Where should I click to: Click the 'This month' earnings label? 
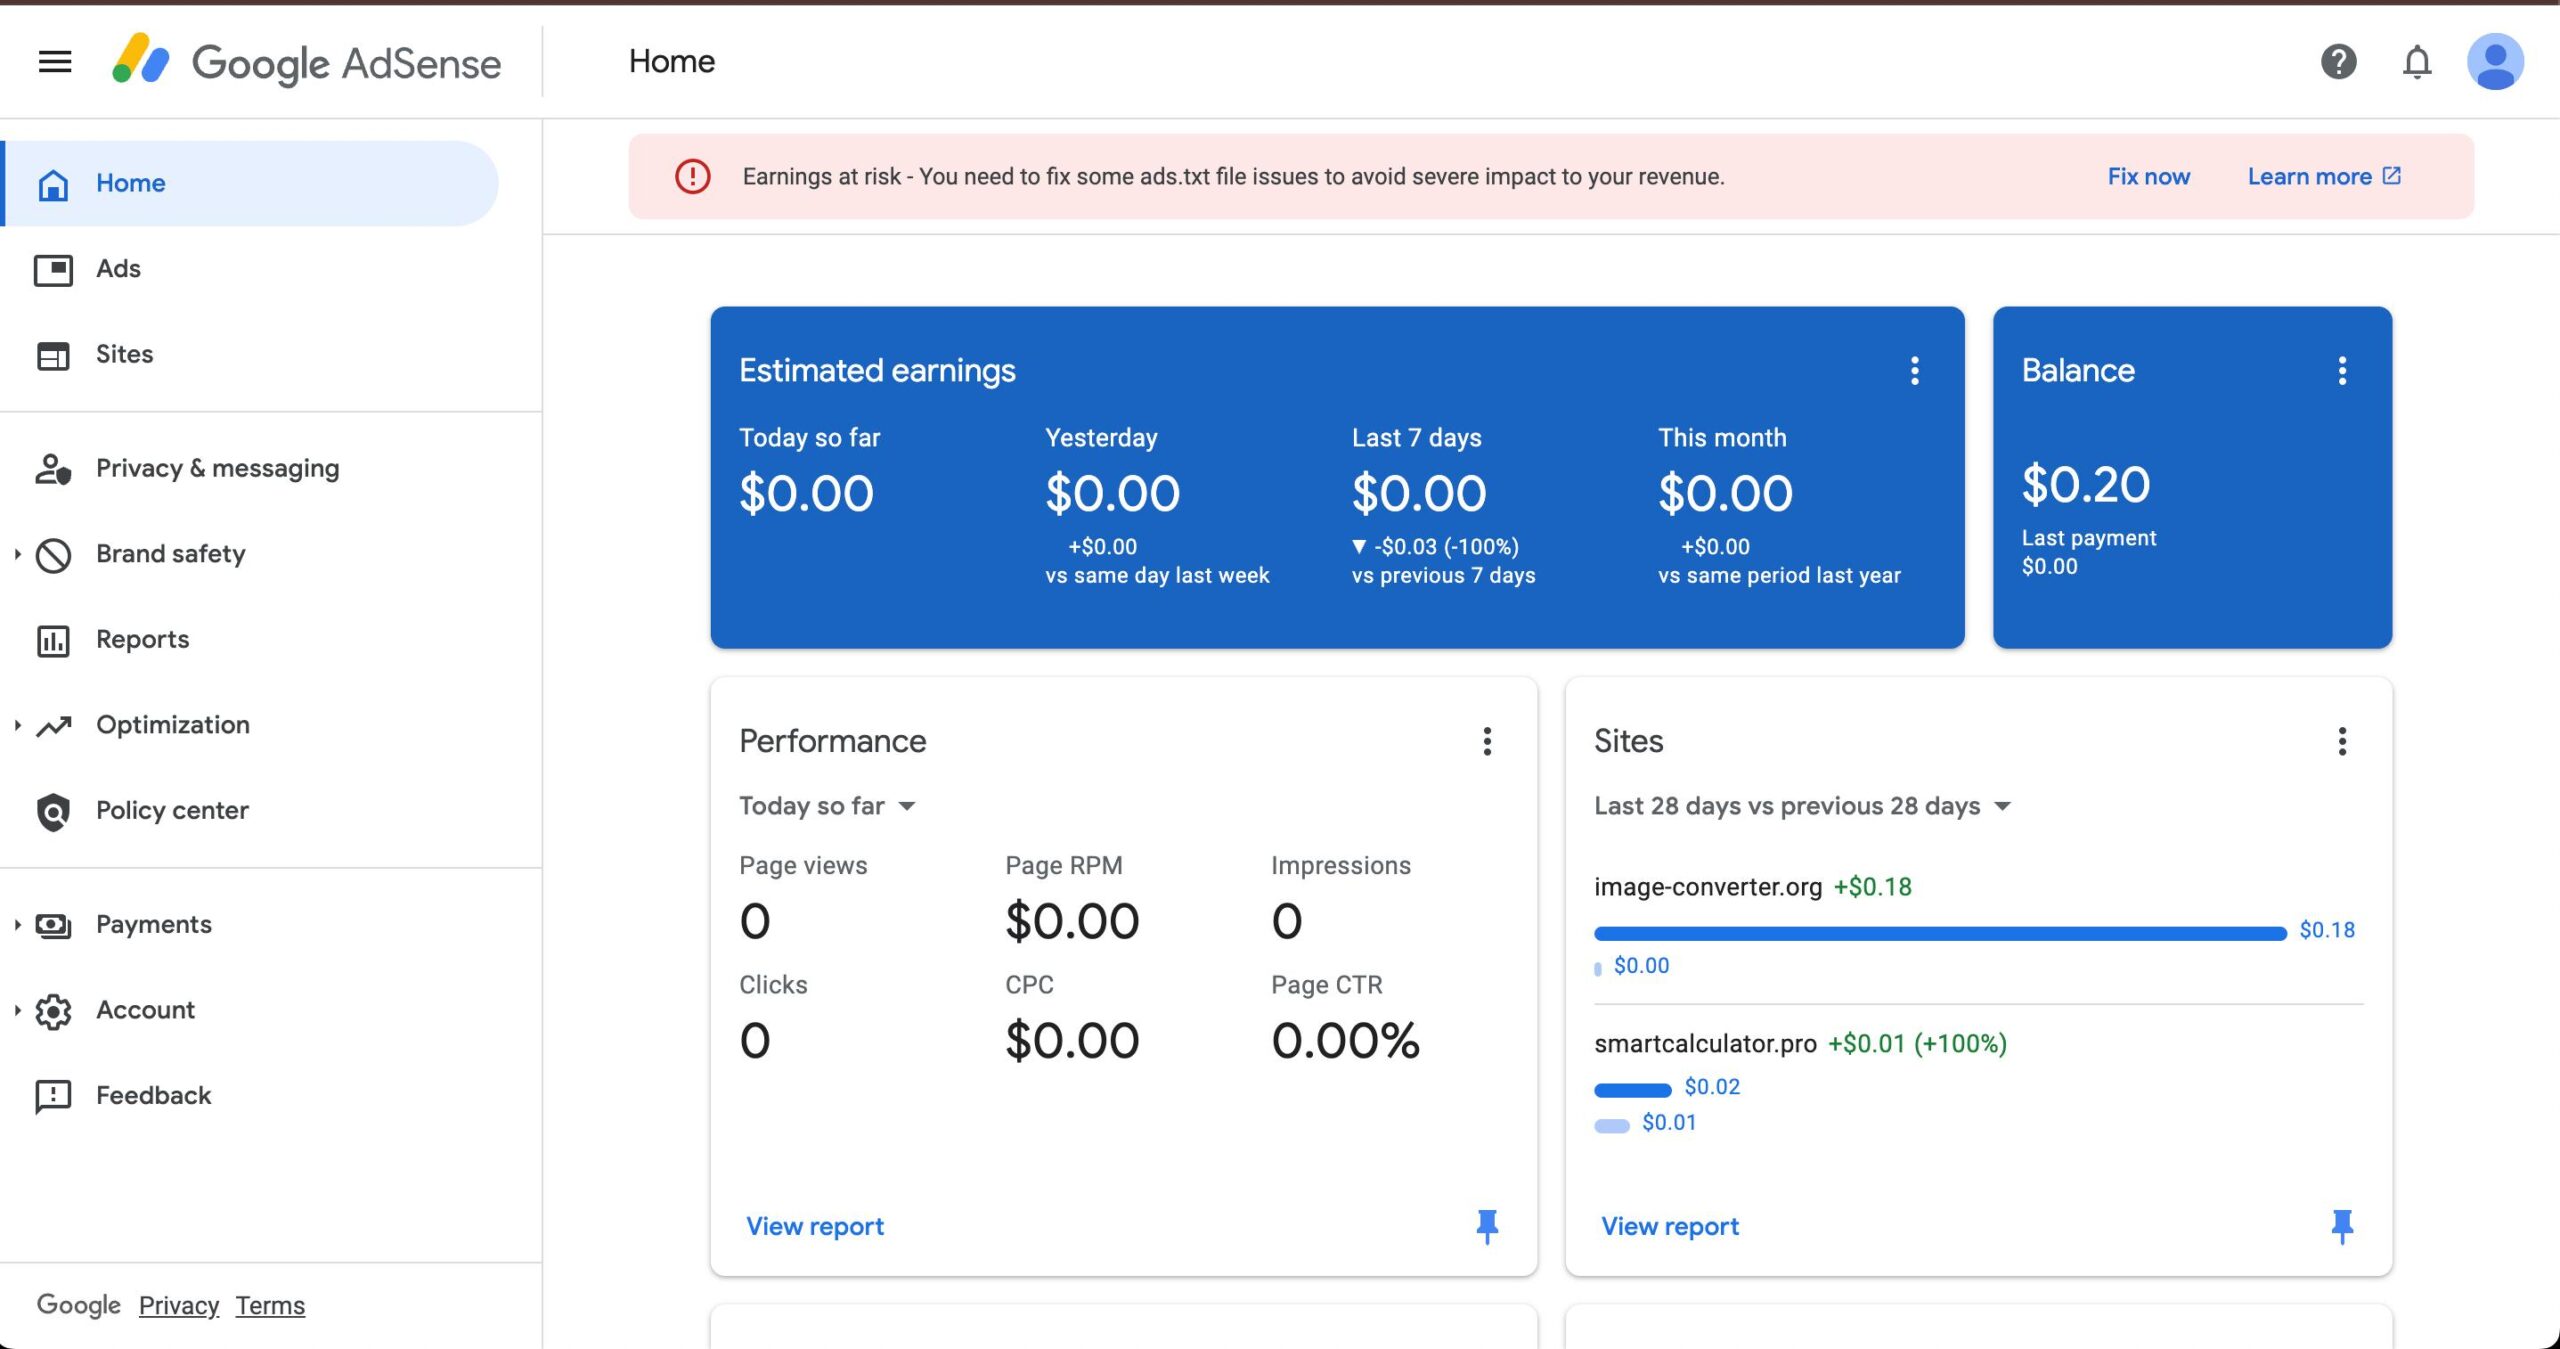[1722, 438]
